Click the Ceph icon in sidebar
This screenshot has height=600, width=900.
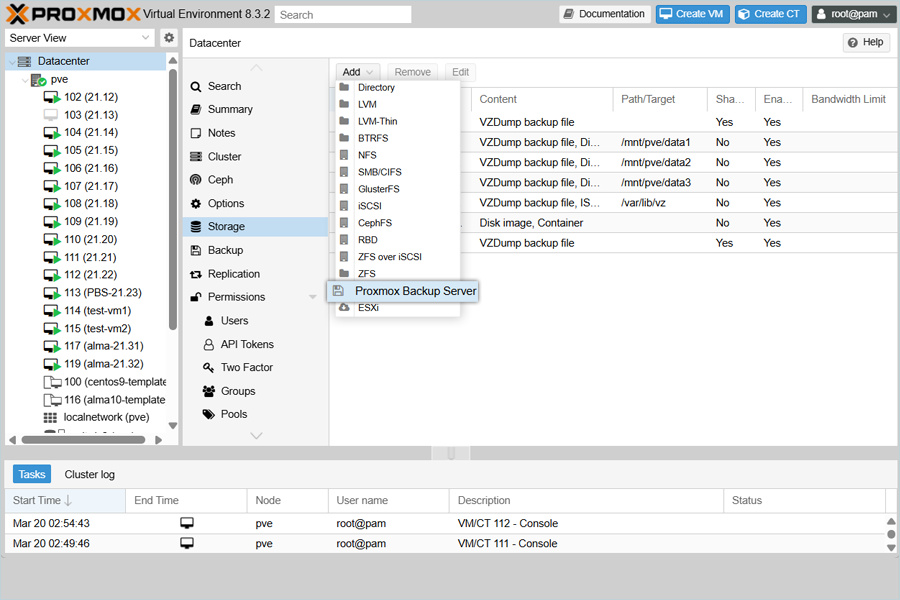coord(196,180)
